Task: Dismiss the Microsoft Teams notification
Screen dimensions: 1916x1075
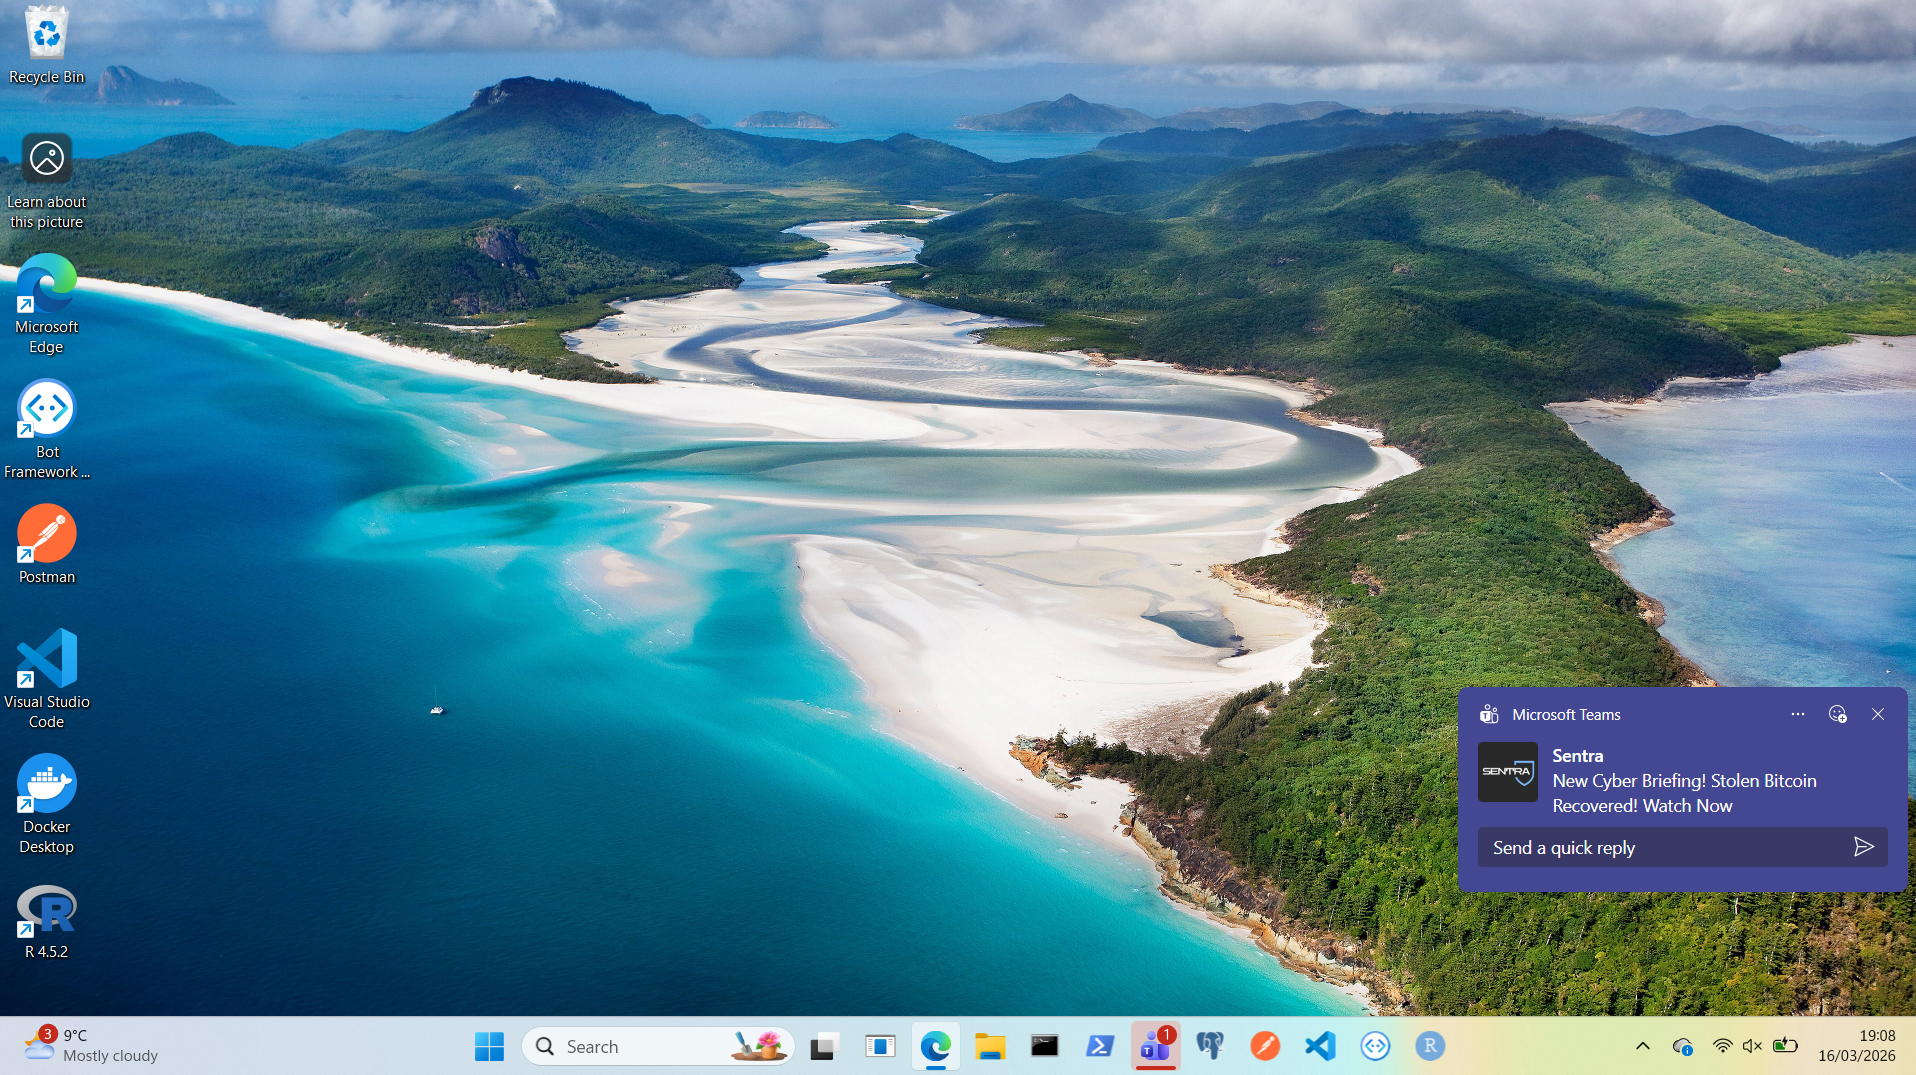Action: click(1878, 714)
